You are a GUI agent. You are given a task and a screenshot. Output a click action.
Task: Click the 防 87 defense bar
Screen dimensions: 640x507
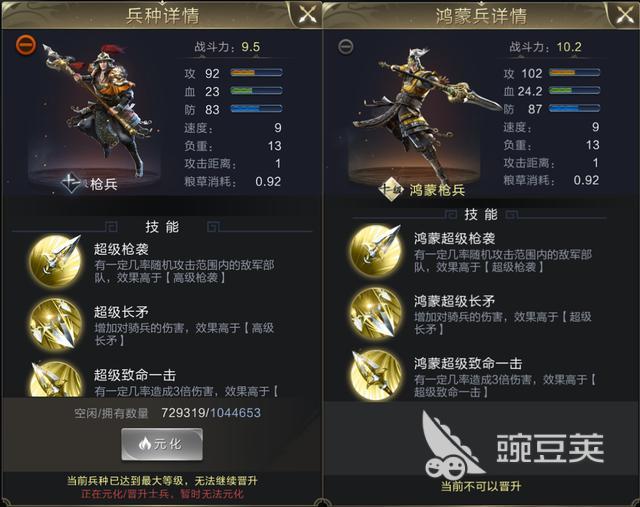tap(574, 109)
